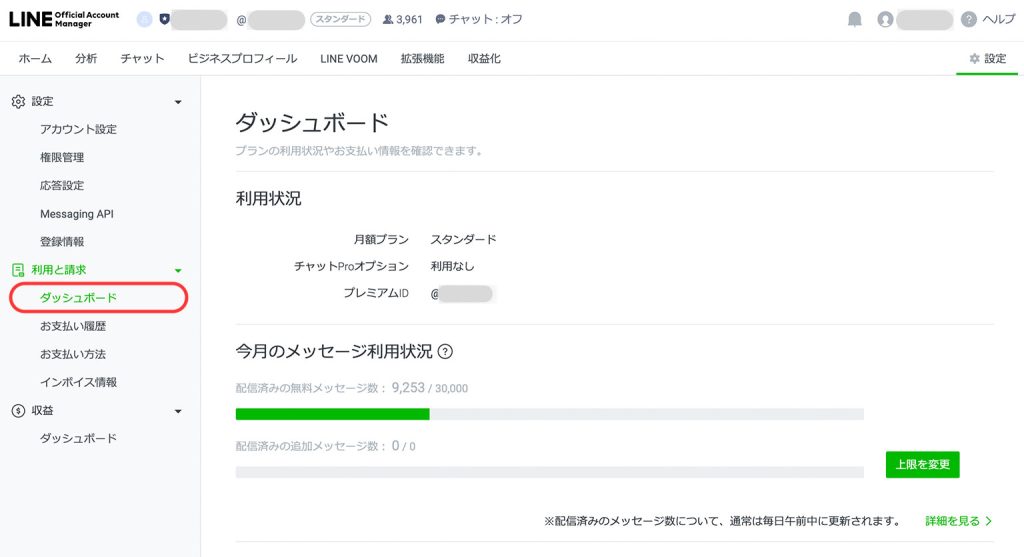Image resolution: width=1024 pixels, height=557 pixels.
Task: Click the LINE Official Account Manager logo
Action: [x=64, y=19]
